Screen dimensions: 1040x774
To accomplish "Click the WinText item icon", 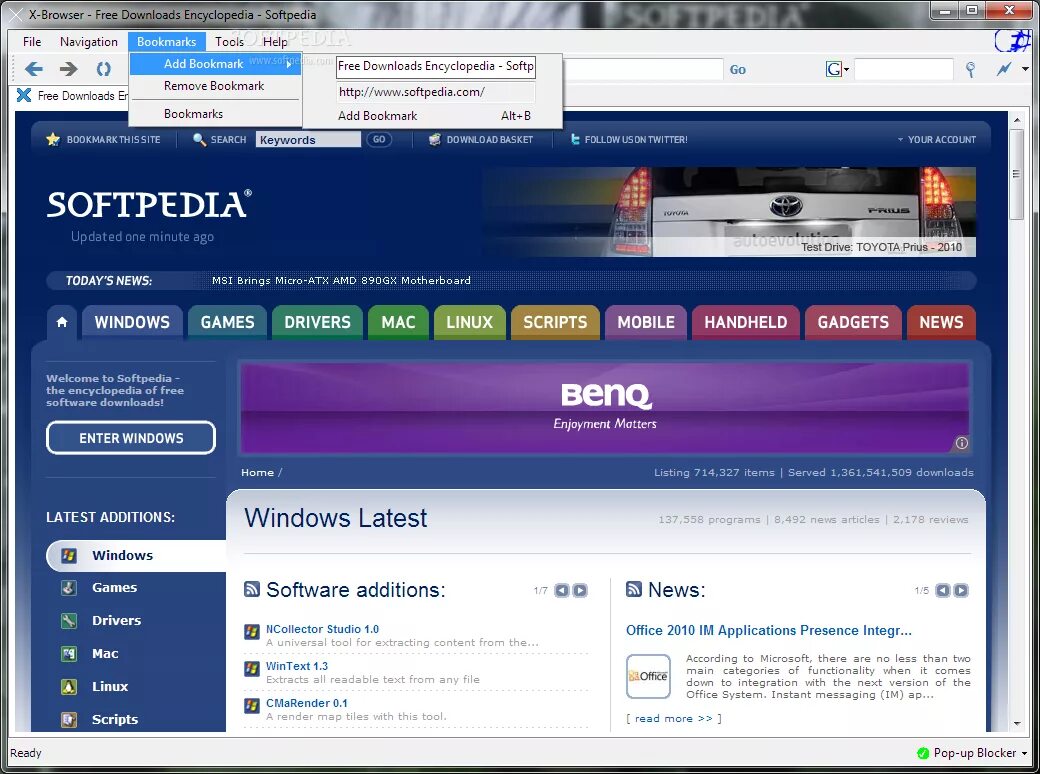I will pos(252,669).
